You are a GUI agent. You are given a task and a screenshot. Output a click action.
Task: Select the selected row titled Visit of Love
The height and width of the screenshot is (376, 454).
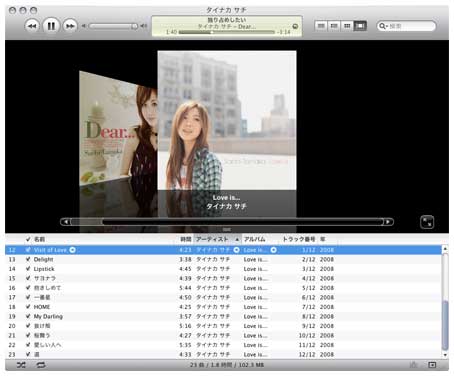223,250
